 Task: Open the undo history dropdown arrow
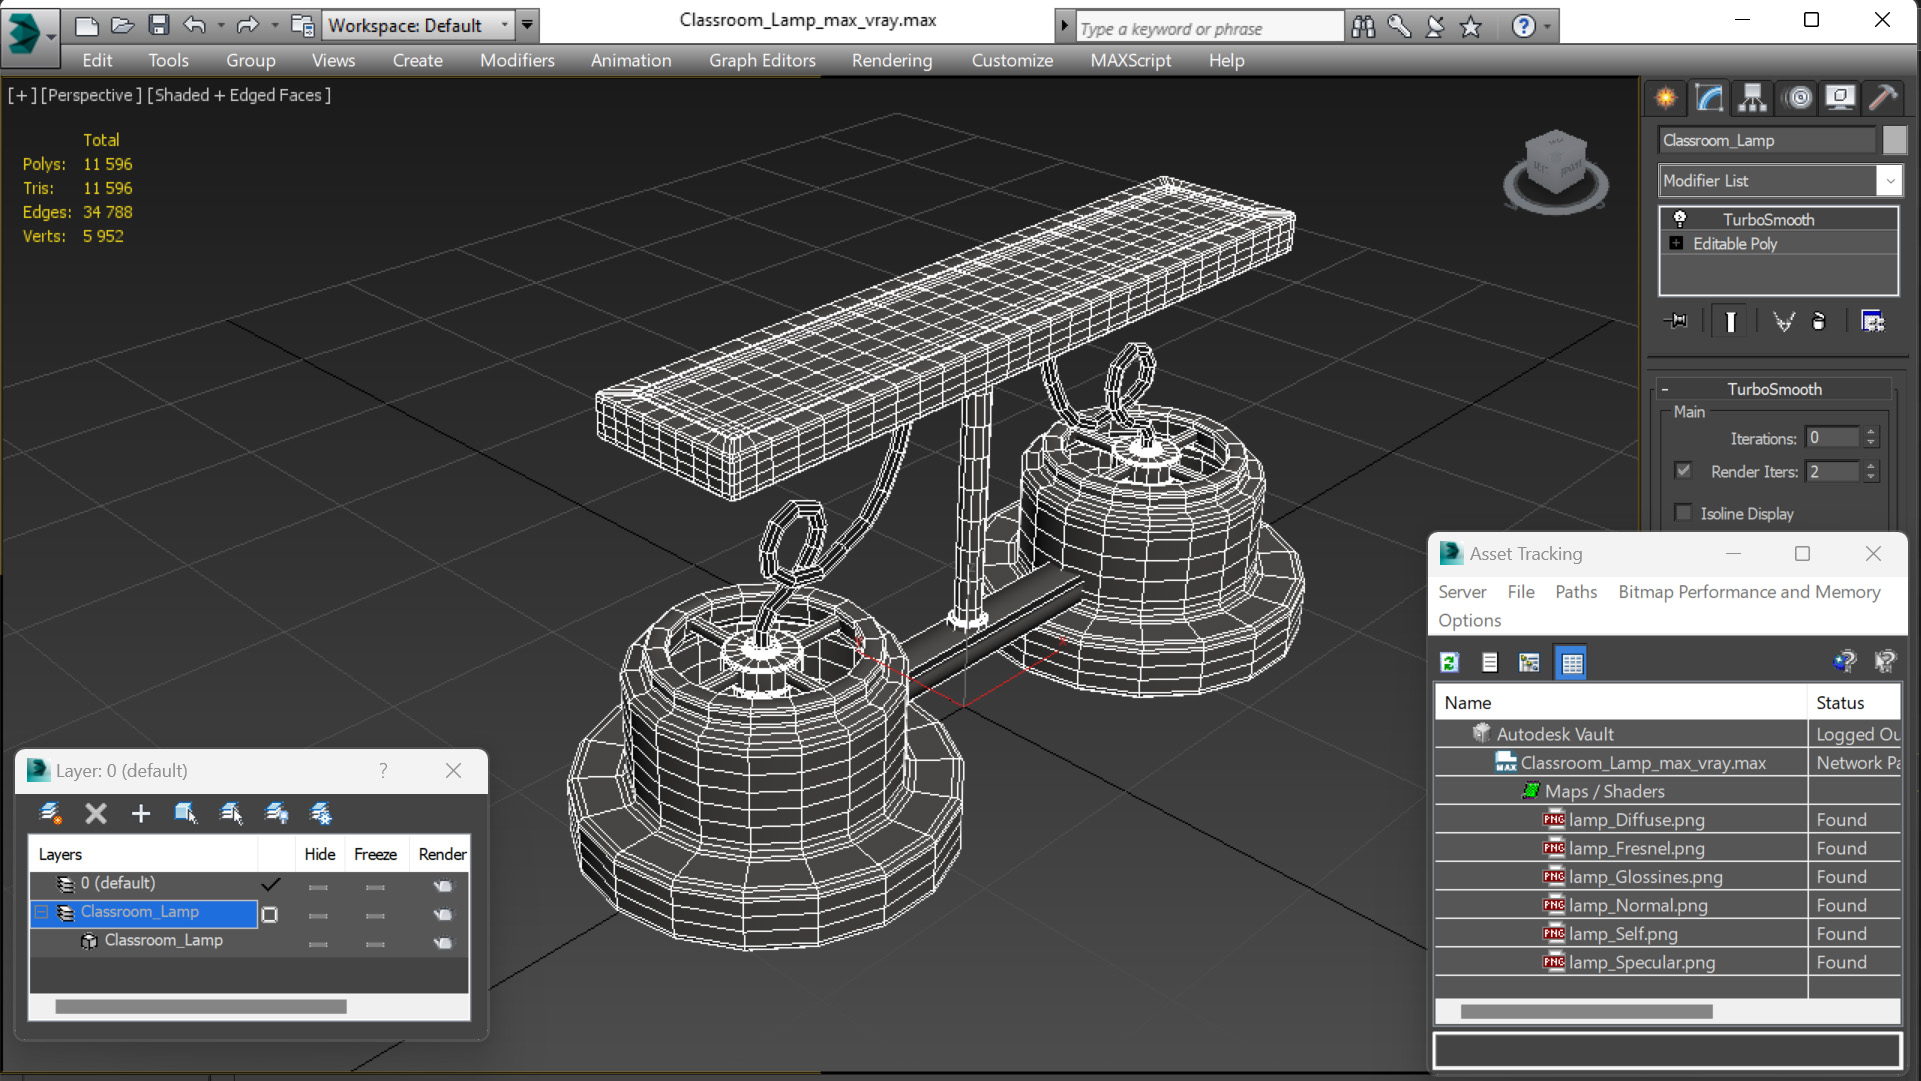(221, 26)
